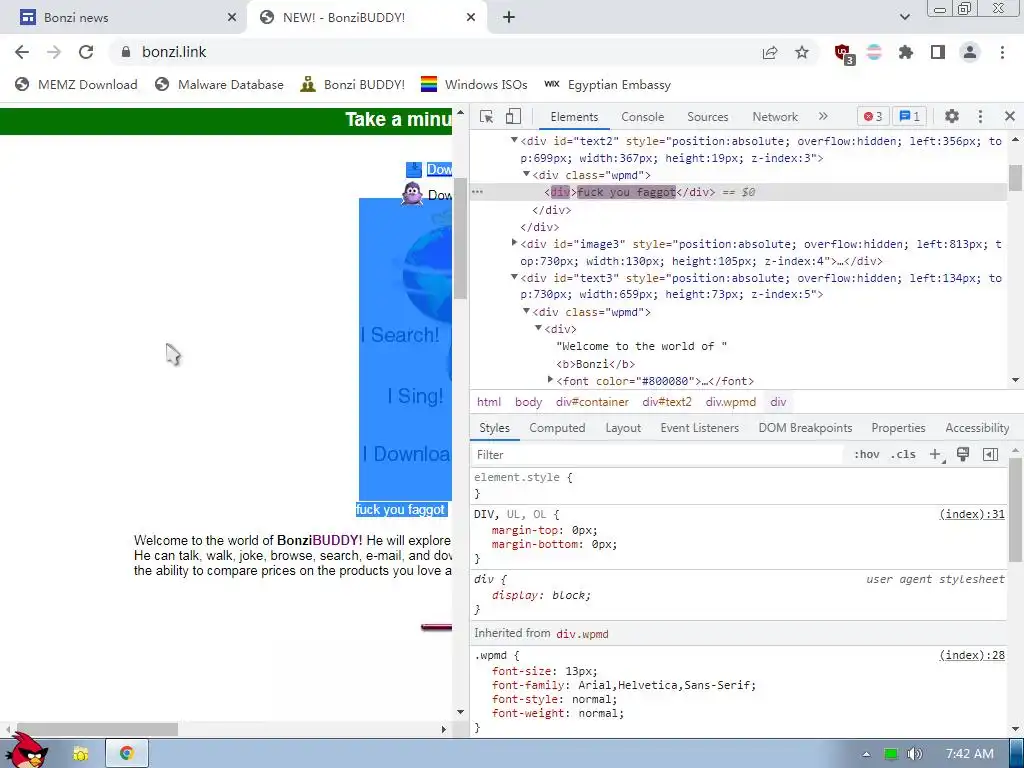
Task: Collapse the div above "Welcome to the world of"
Action: coord(539,328)
